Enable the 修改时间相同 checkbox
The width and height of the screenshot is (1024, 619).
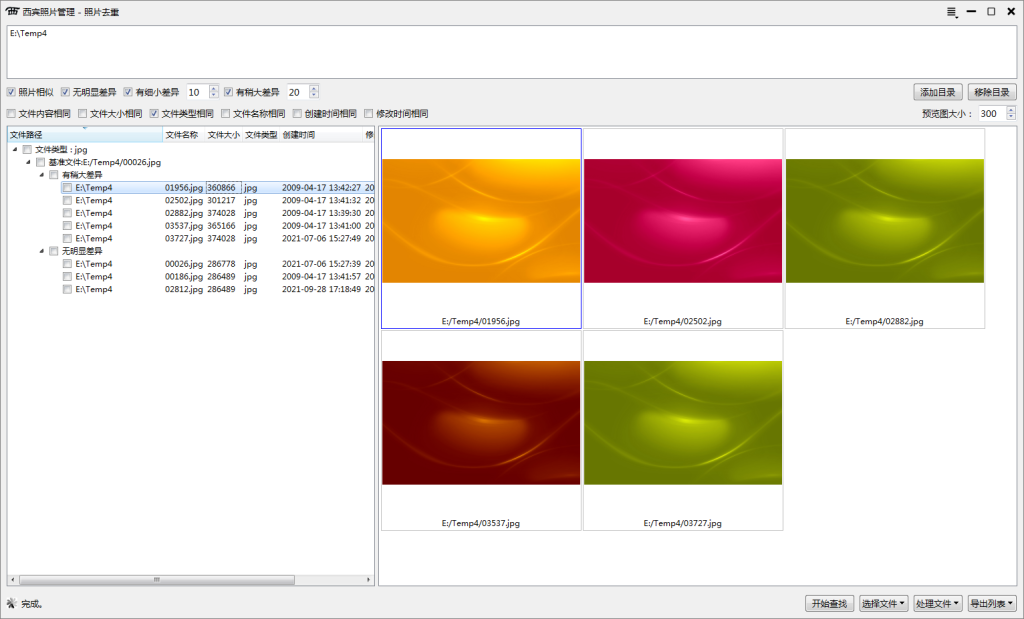pos(369,114)
